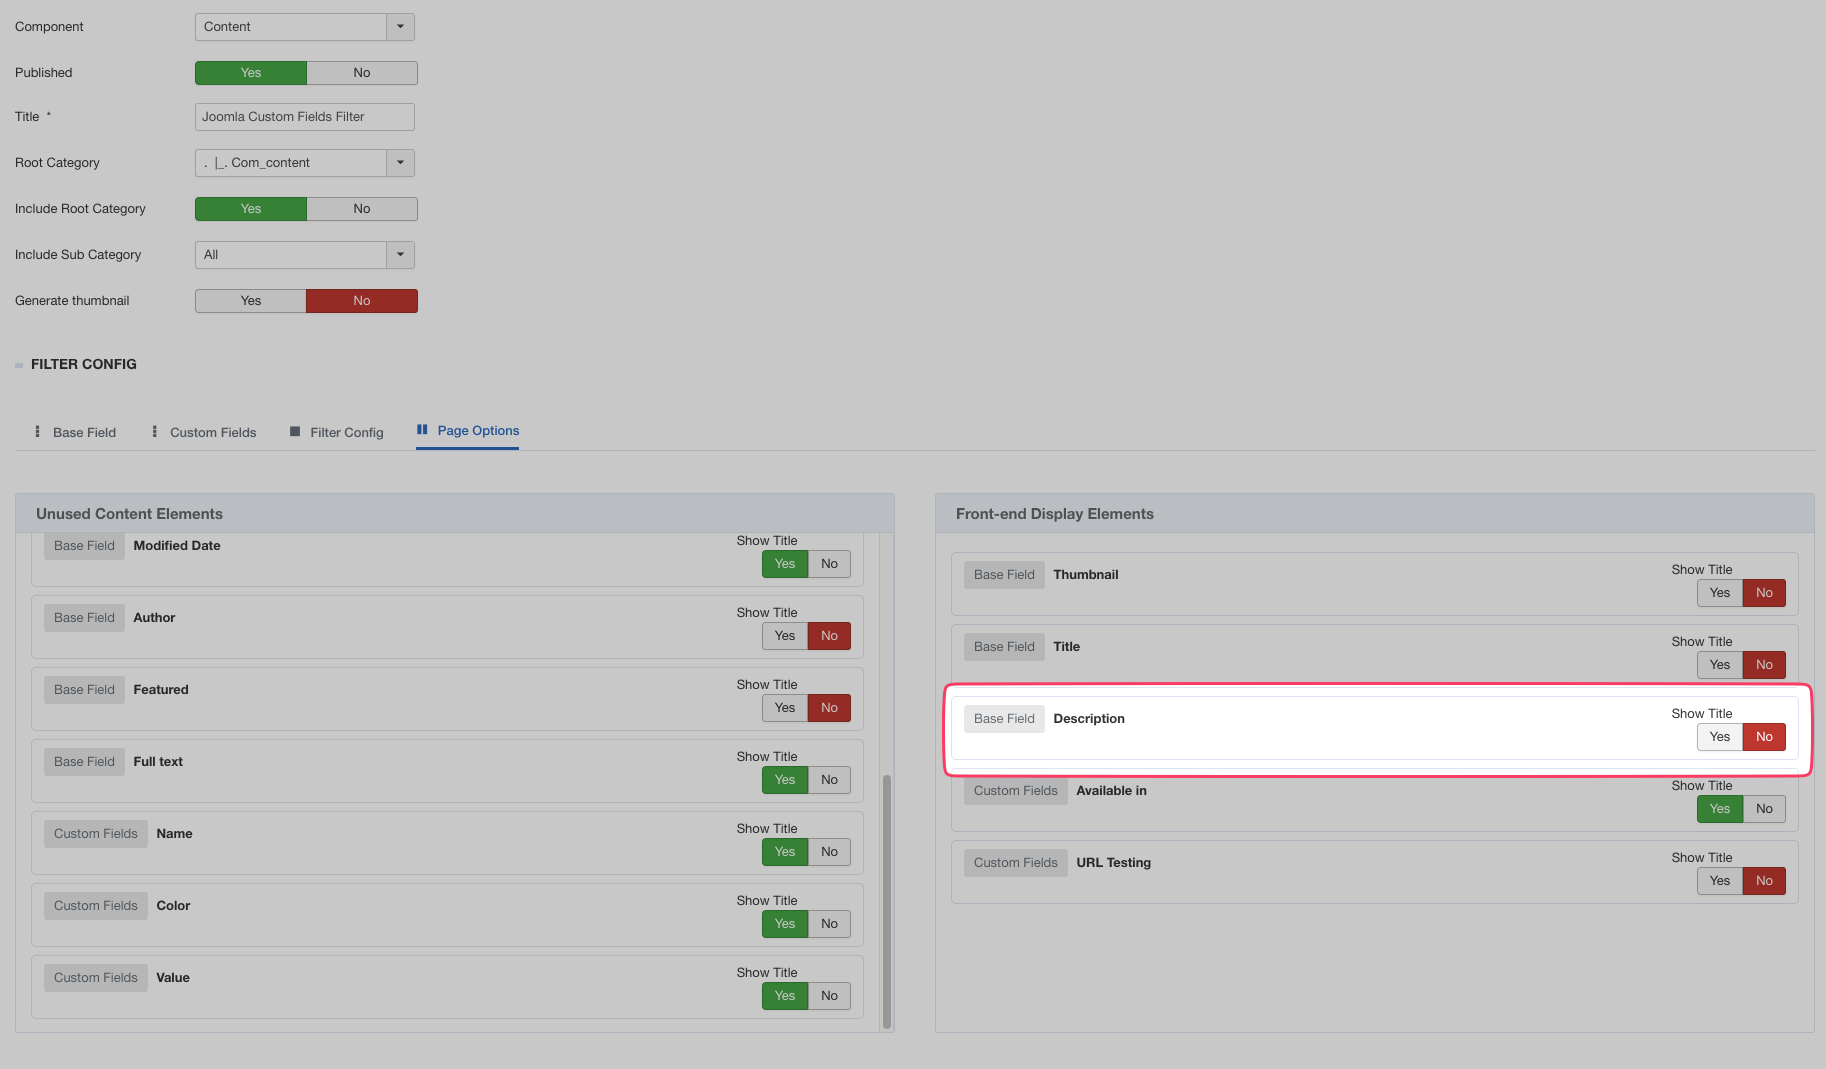The width and height of the screenshot is (1826, 1069).
Task: Enable Generate thumbnail with Yes
Action: [x=251, y=301]
